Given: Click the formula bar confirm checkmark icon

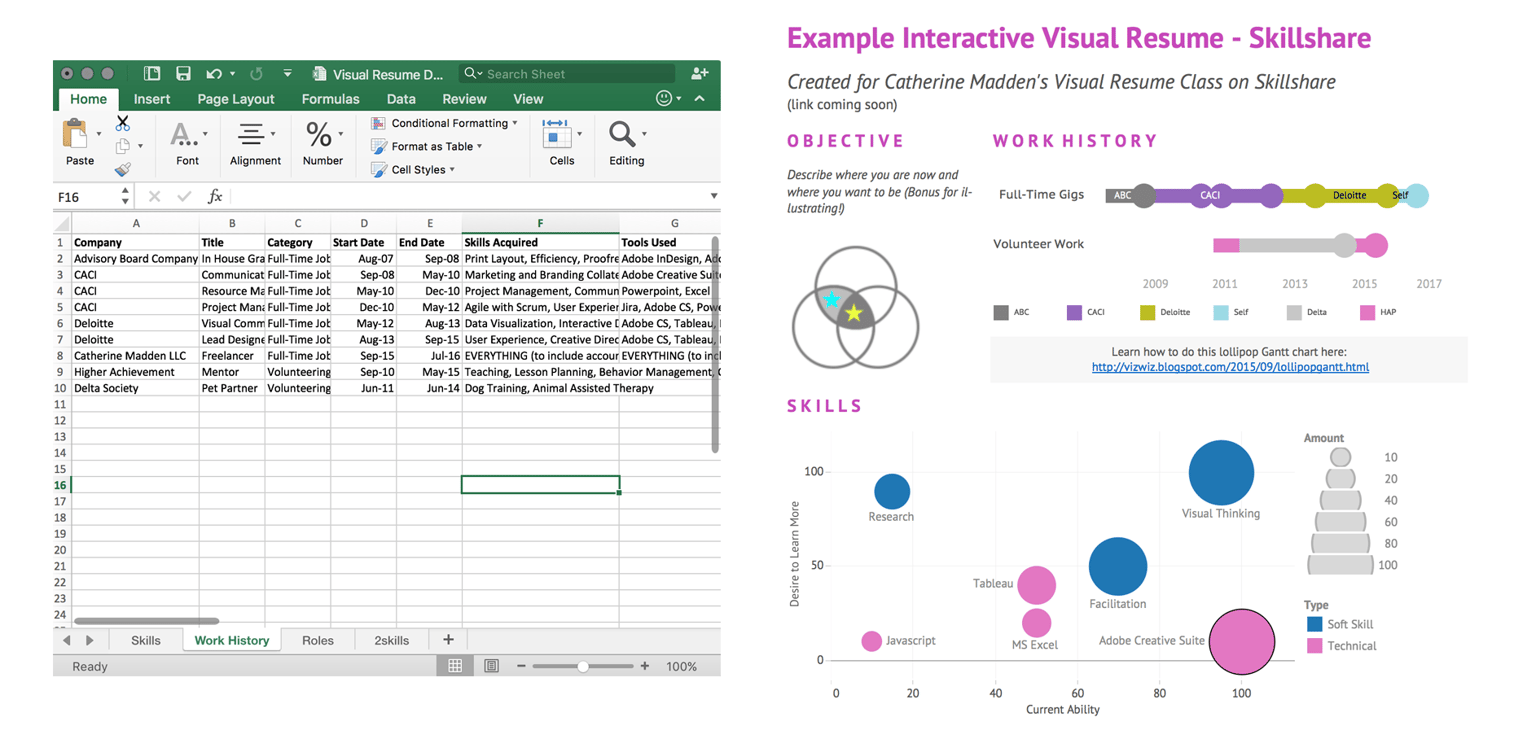Looking at the screenshot, I should pyautogui.click(x=183, y=196).
